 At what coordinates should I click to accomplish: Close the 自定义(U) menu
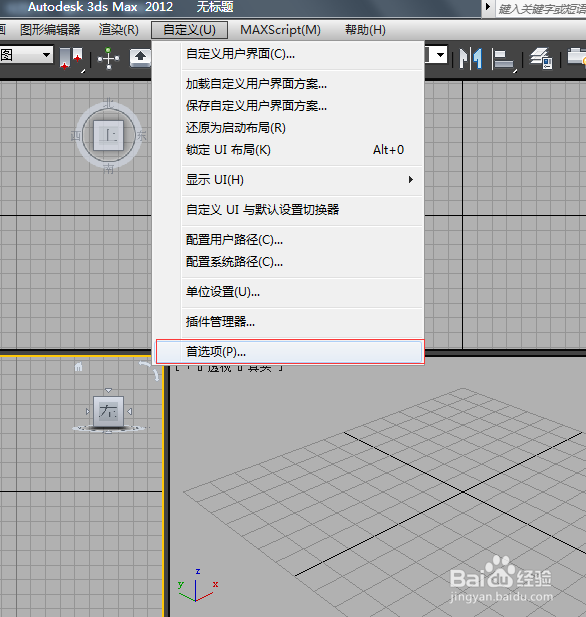coord(189,30)
